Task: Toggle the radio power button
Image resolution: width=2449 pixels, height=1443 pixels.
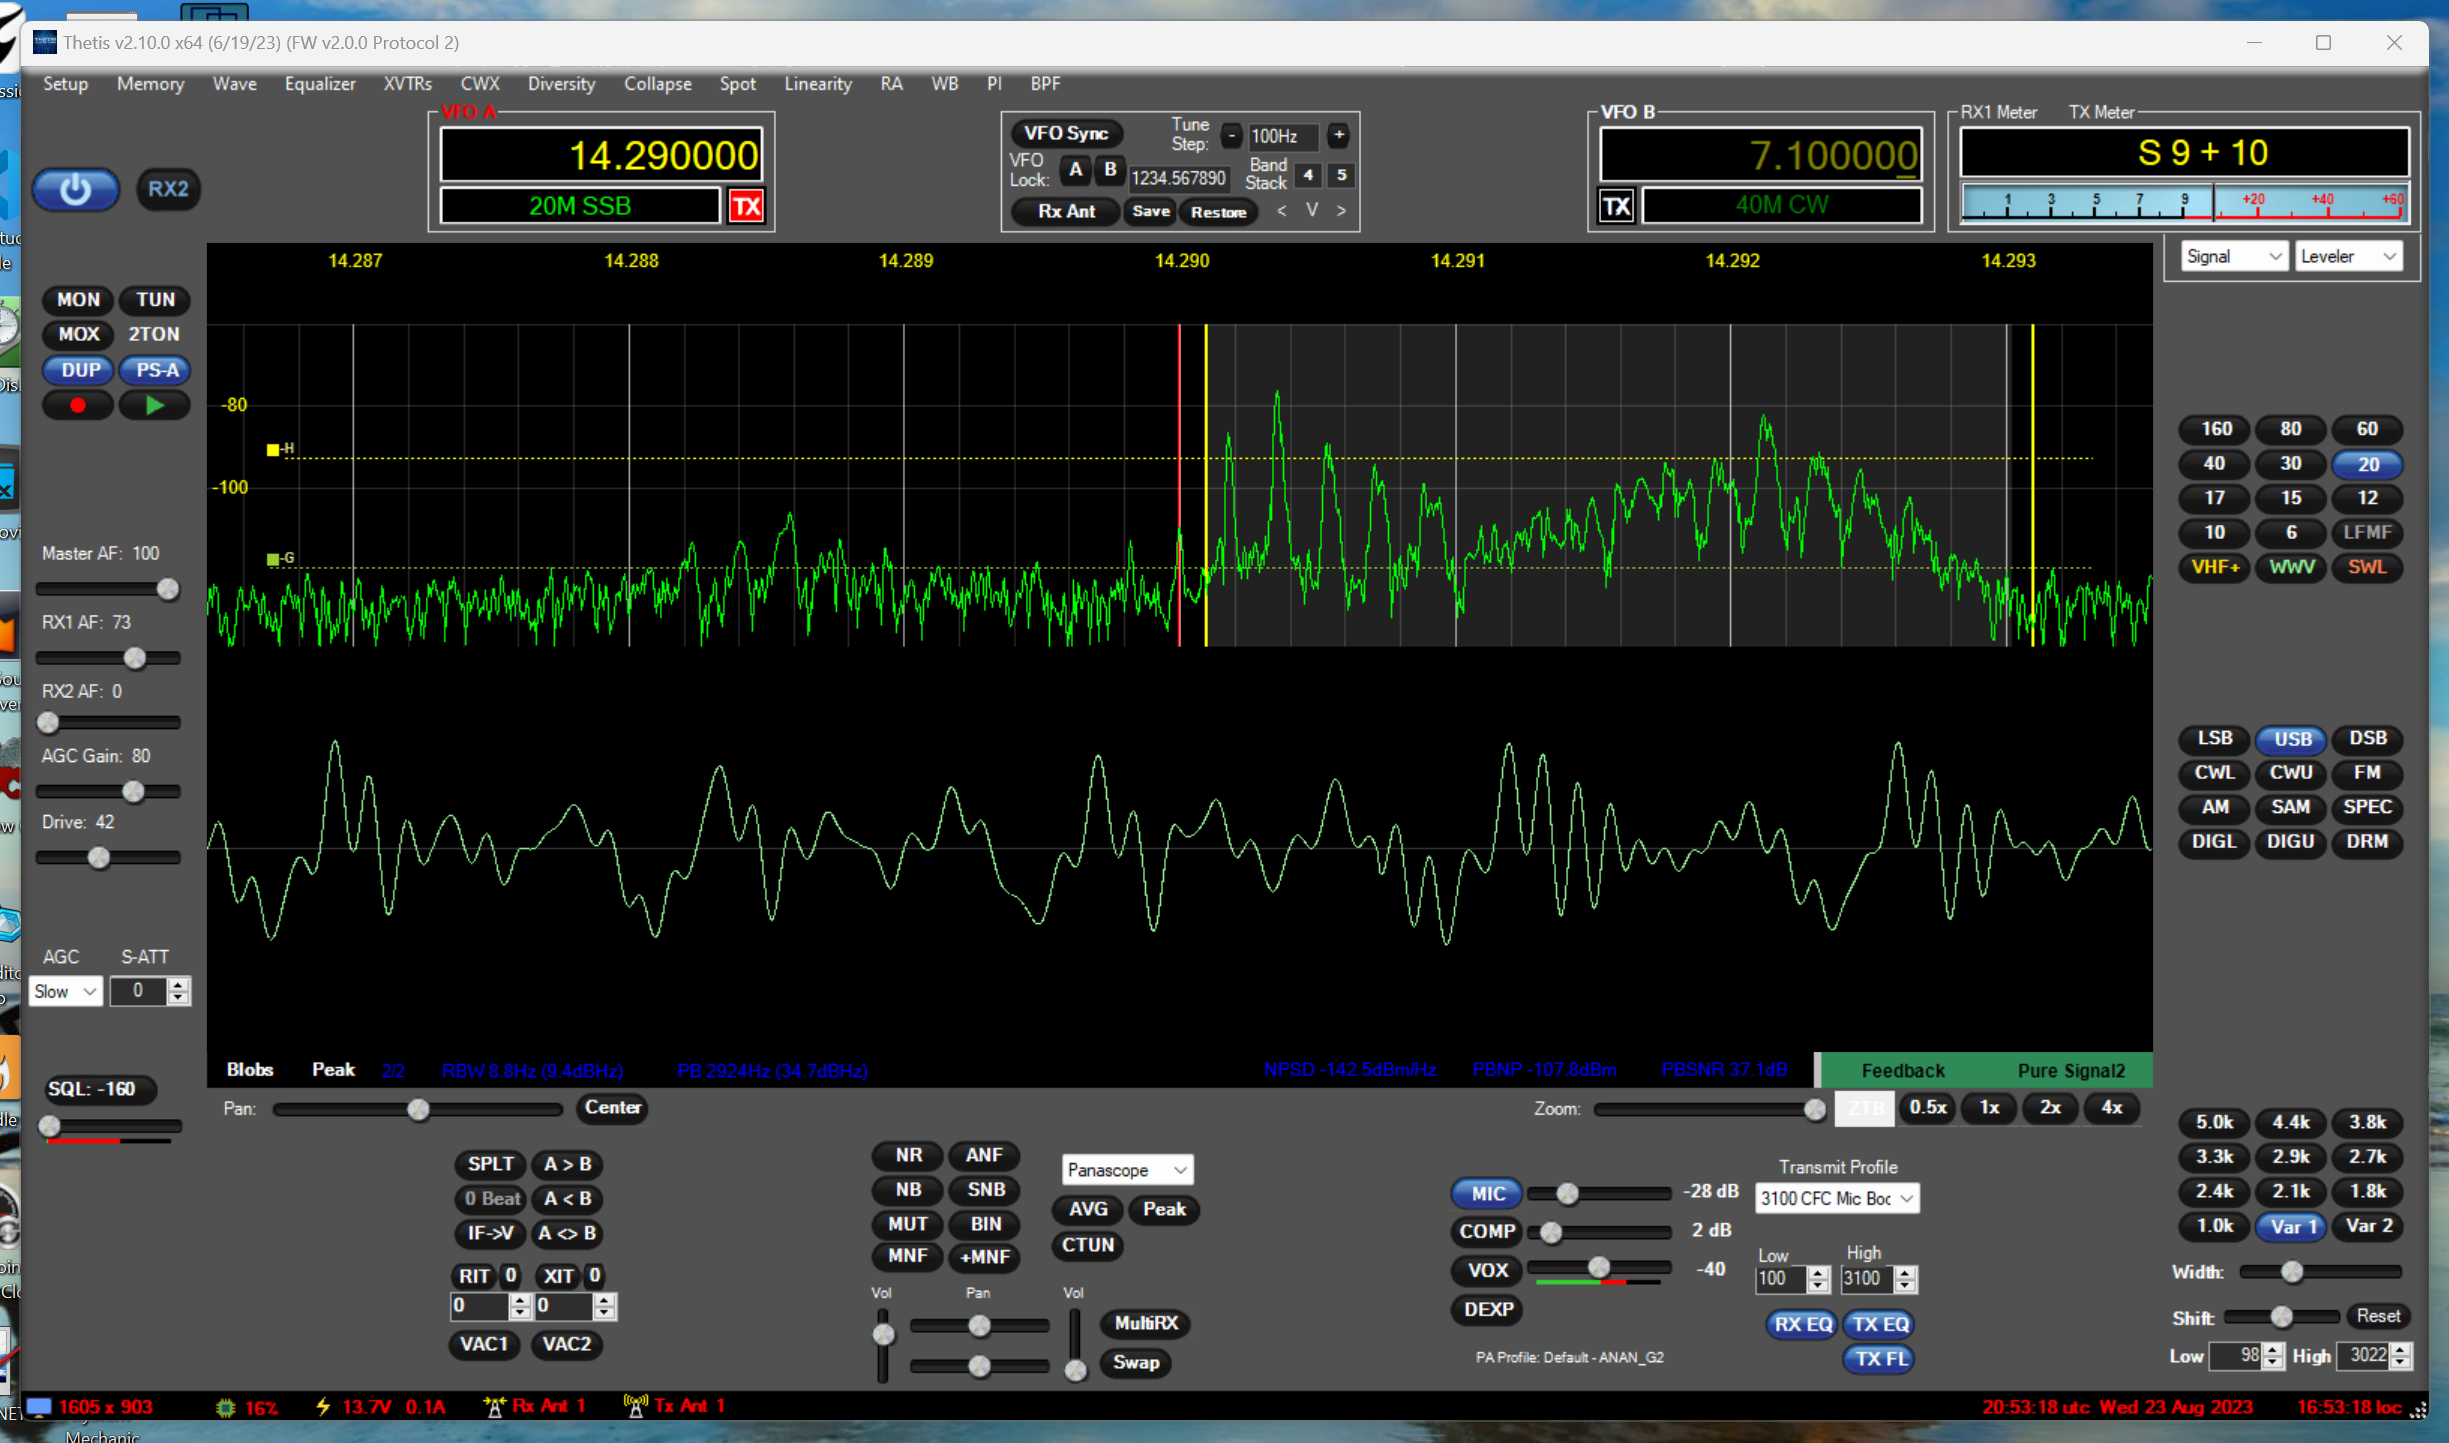Action: [x=76, y=190]
